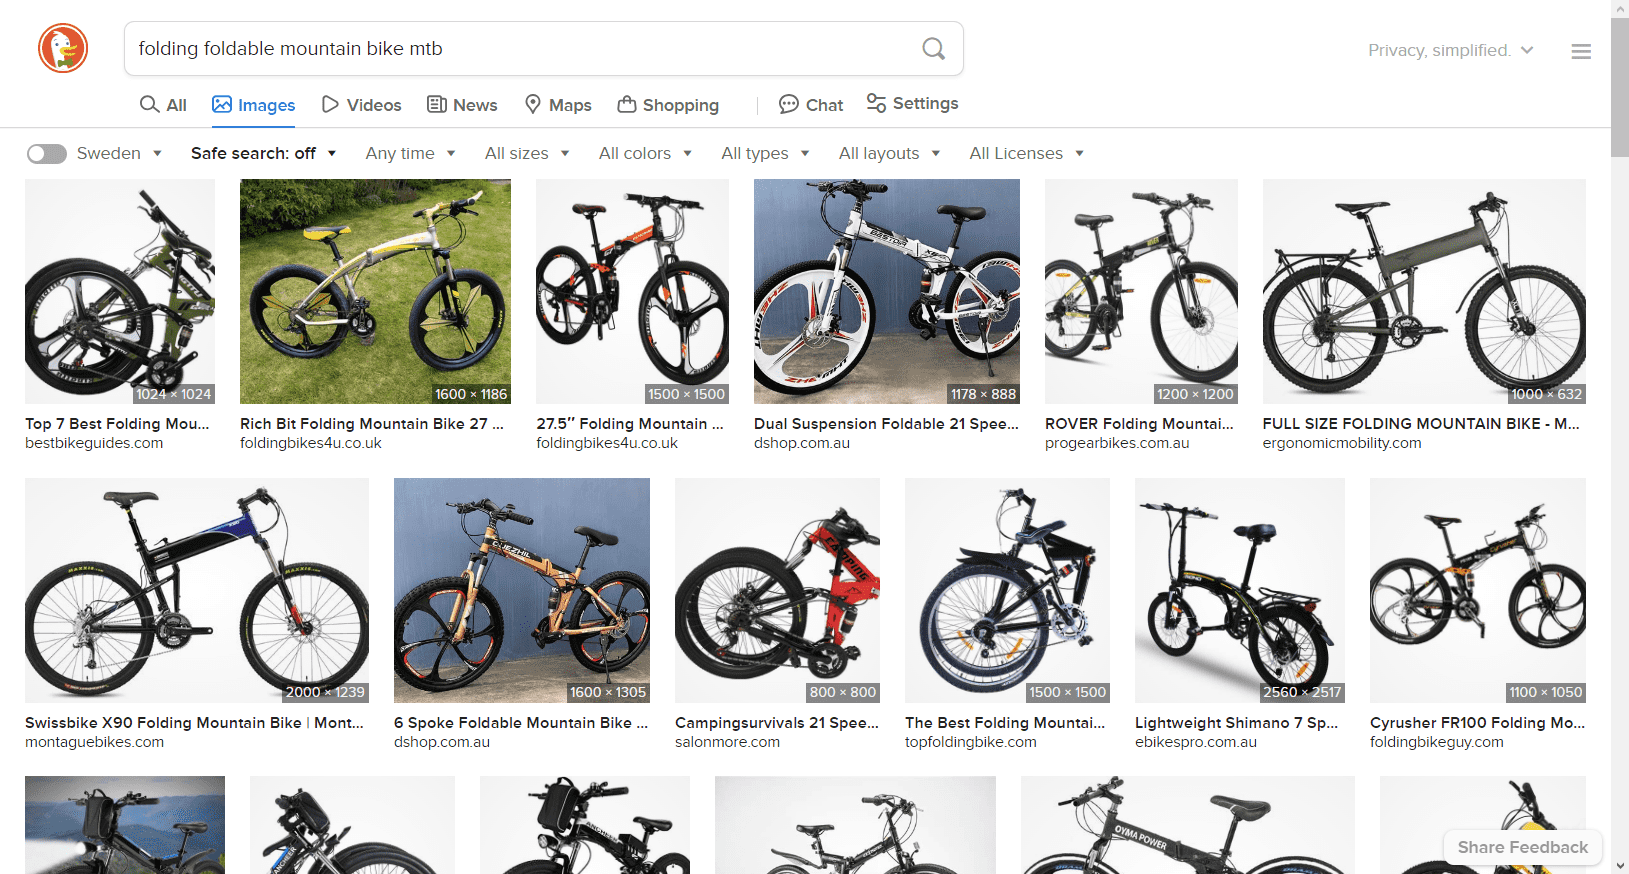Click inside the search query field
This screenshot has width=1629, height=874.
(x=520, y=48)
